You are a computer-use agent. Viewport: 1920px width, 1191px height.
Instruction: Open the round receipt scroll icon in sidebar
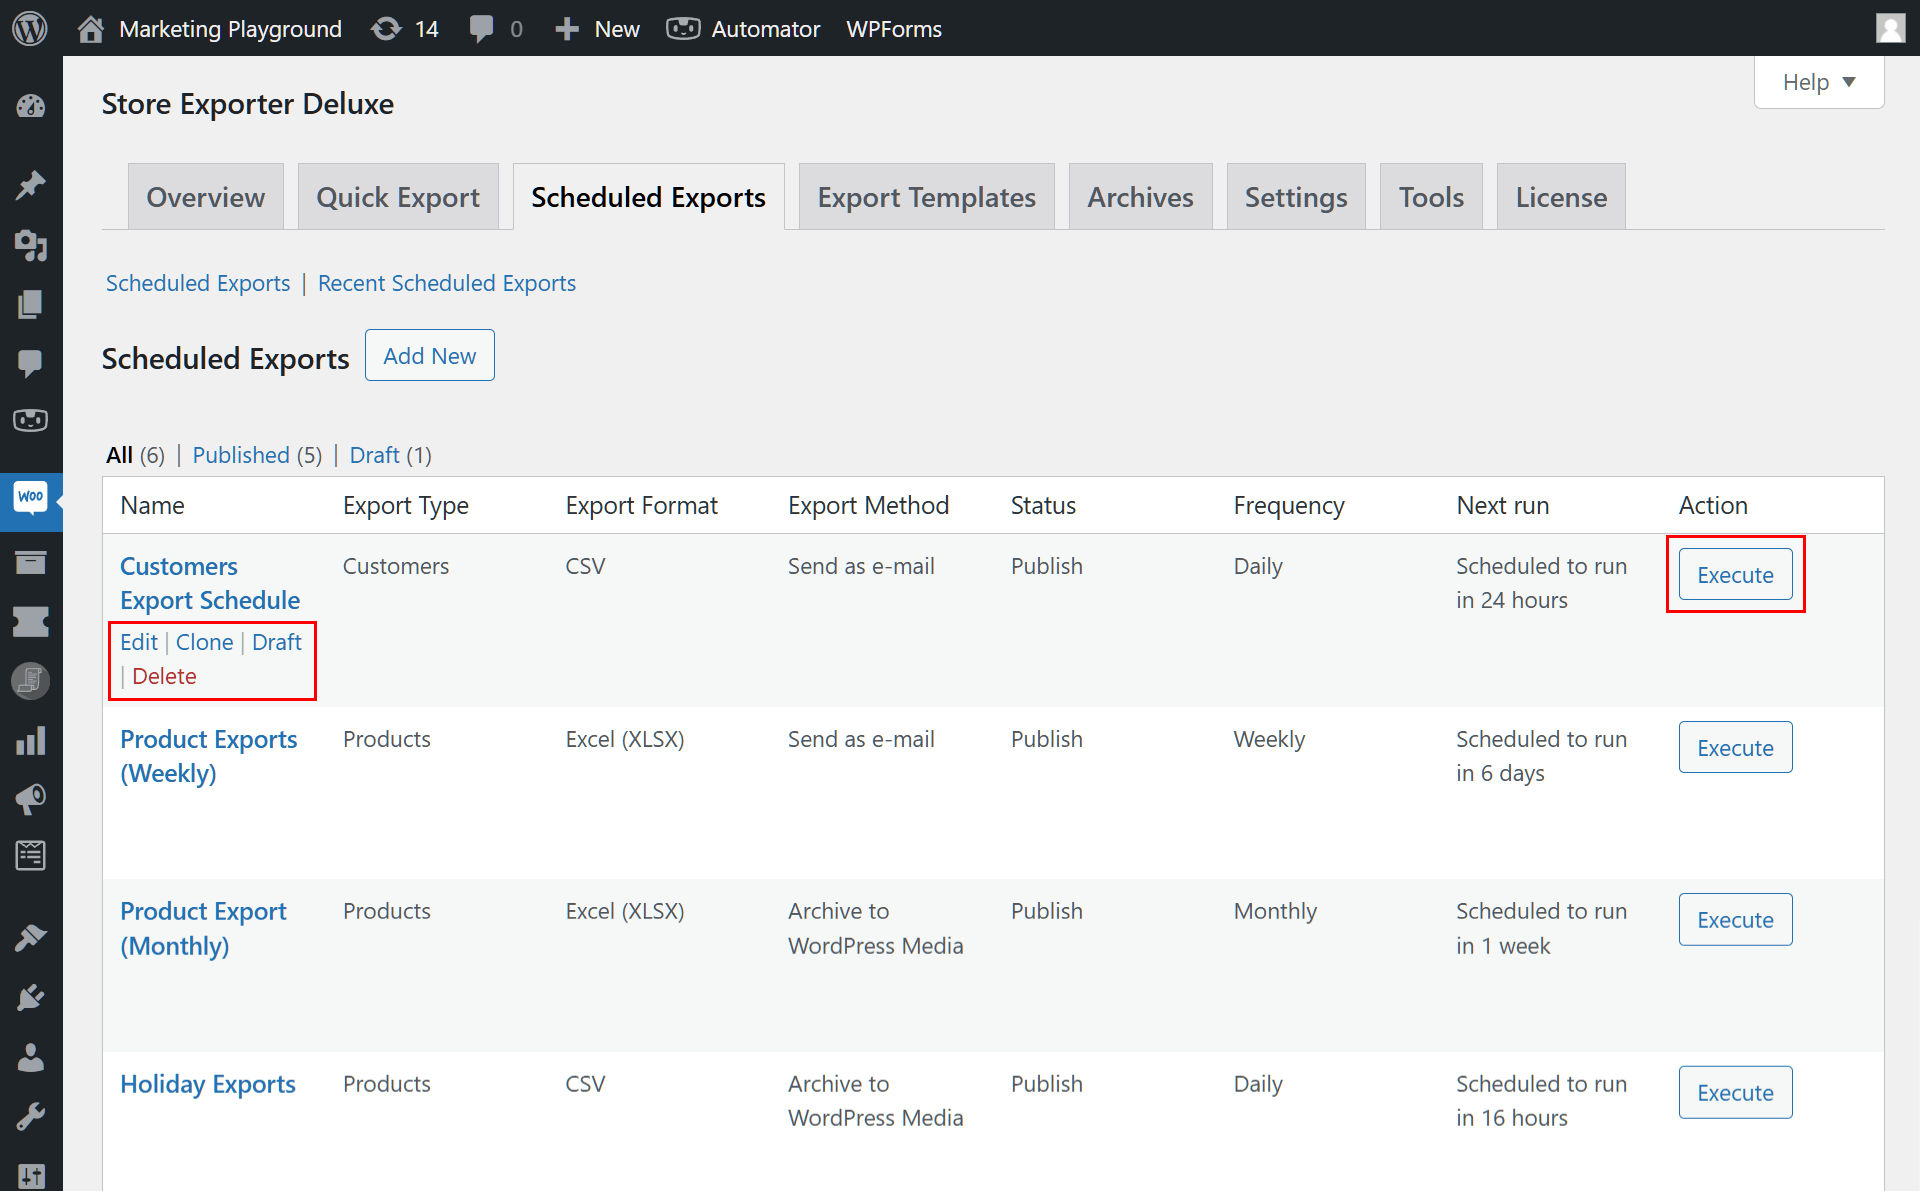(x=31, y=681)
